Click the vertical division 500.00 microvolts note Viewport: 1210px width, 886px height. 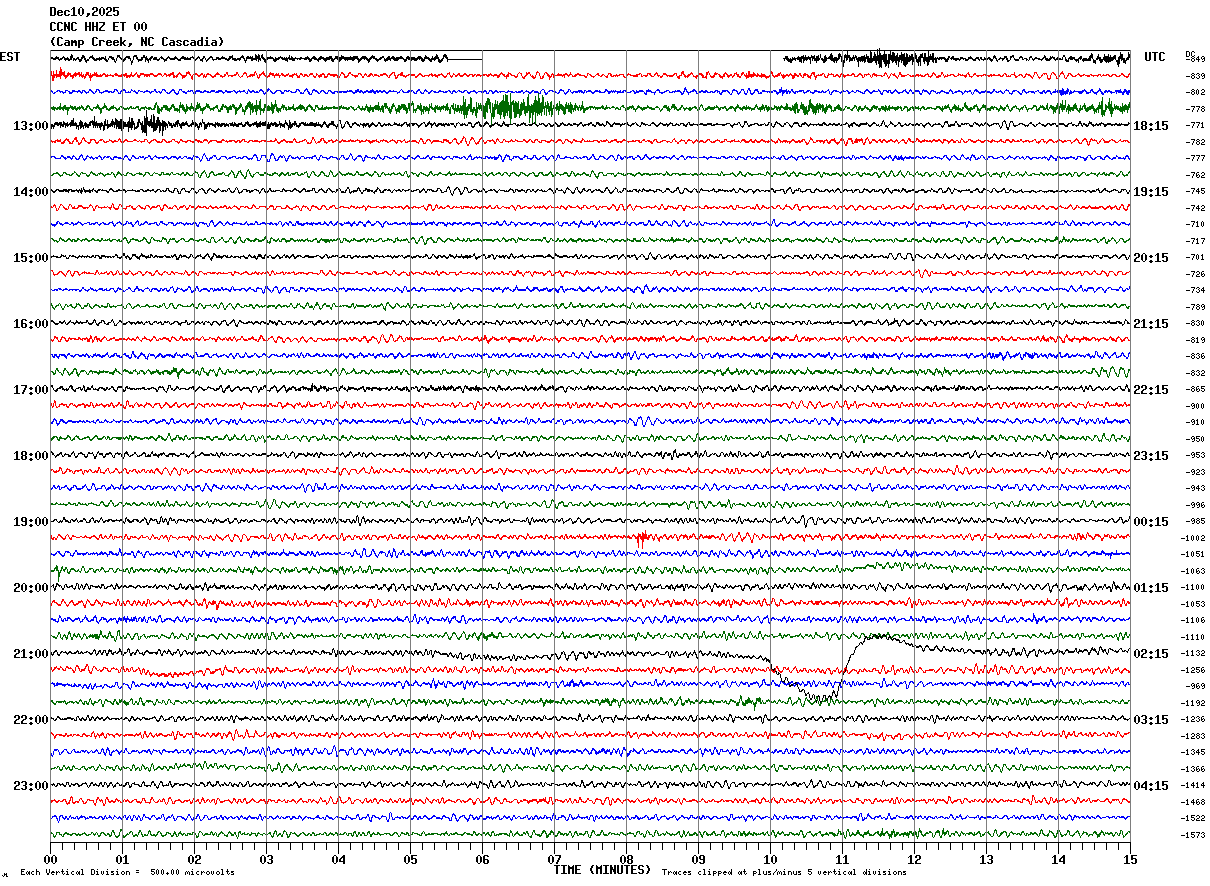click(127, 873)
